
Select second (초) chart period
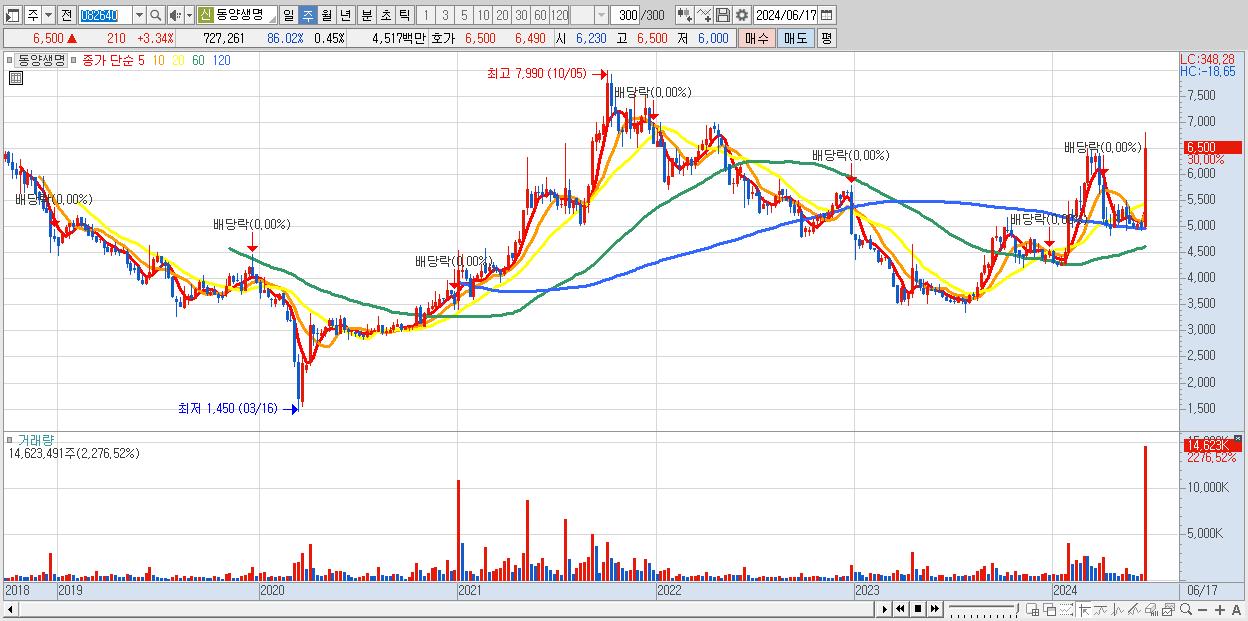coord(385,15)
